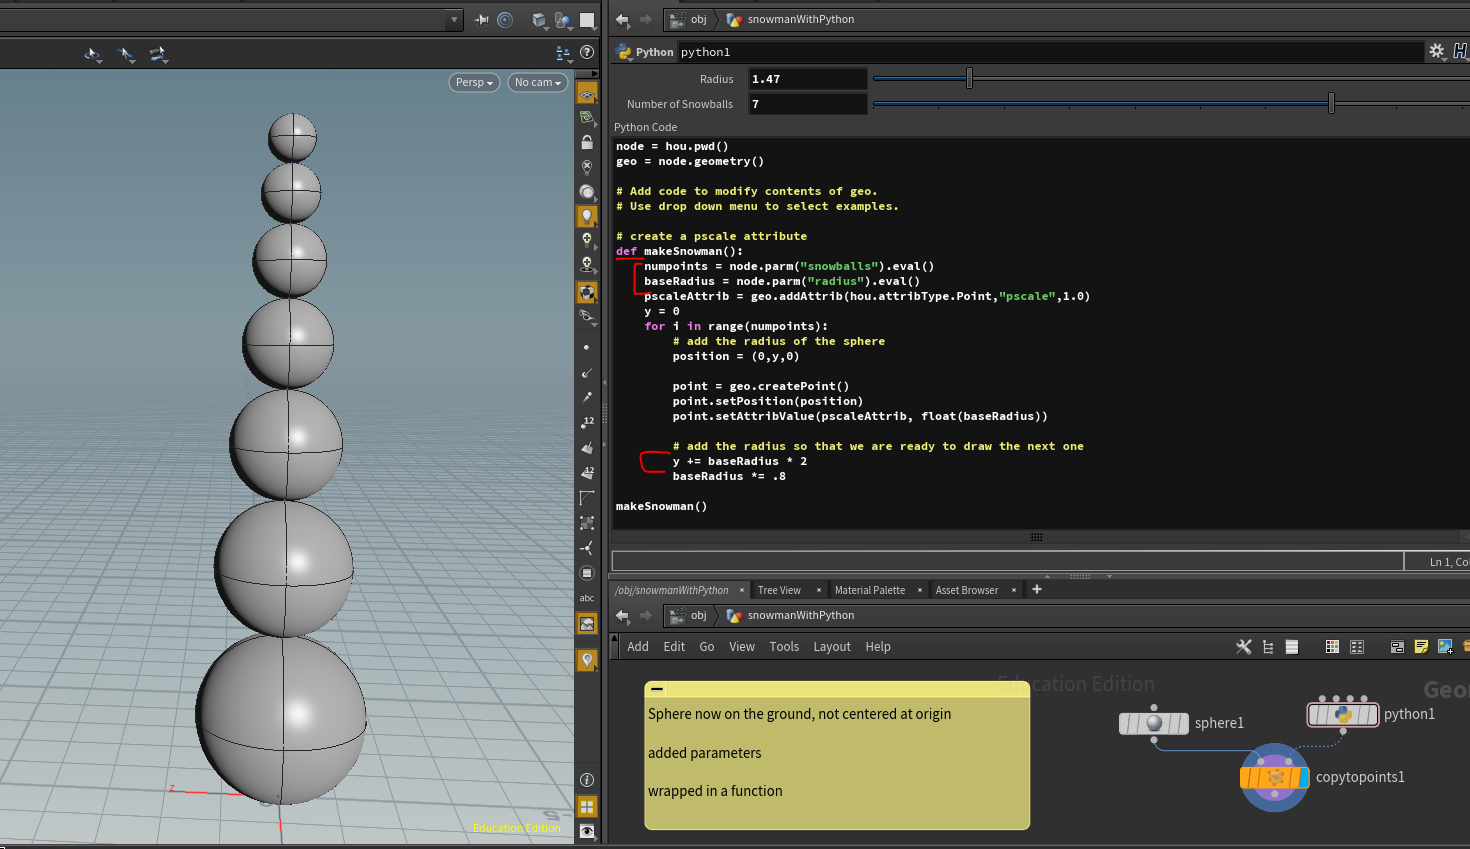The image size is (1470, 849).
Task: Open the network tools wrench icon
Action: (x=1244, y=647)
